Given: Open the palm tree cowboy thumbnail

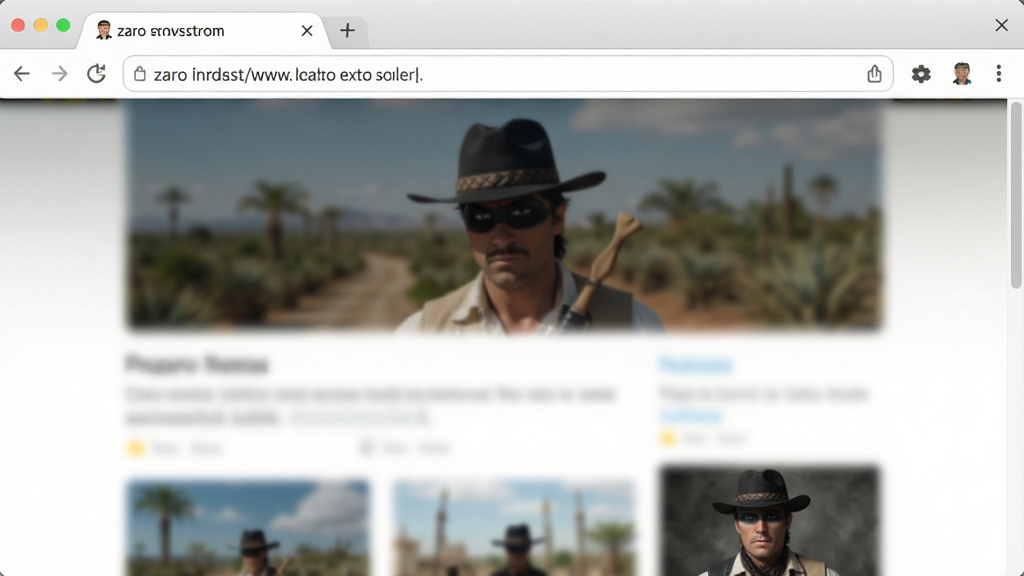Looking at the screenshot, I should (248, 528).
